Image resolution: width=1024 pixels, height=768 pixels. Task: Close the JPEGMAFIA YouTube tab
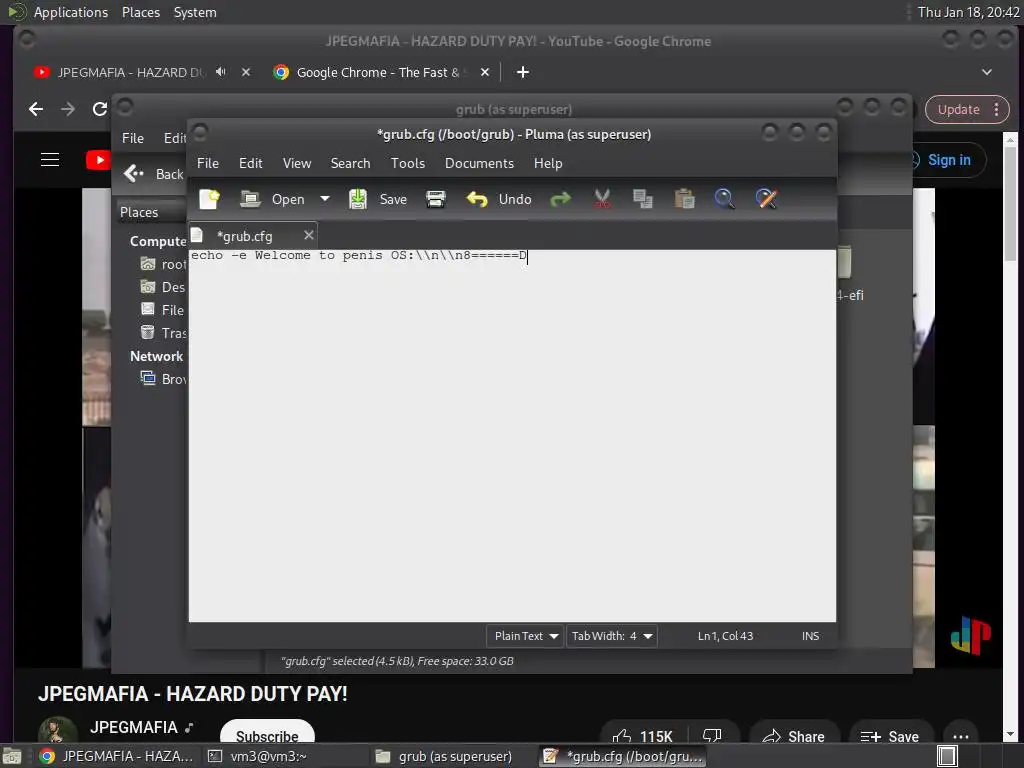click(x=246, y=72)
